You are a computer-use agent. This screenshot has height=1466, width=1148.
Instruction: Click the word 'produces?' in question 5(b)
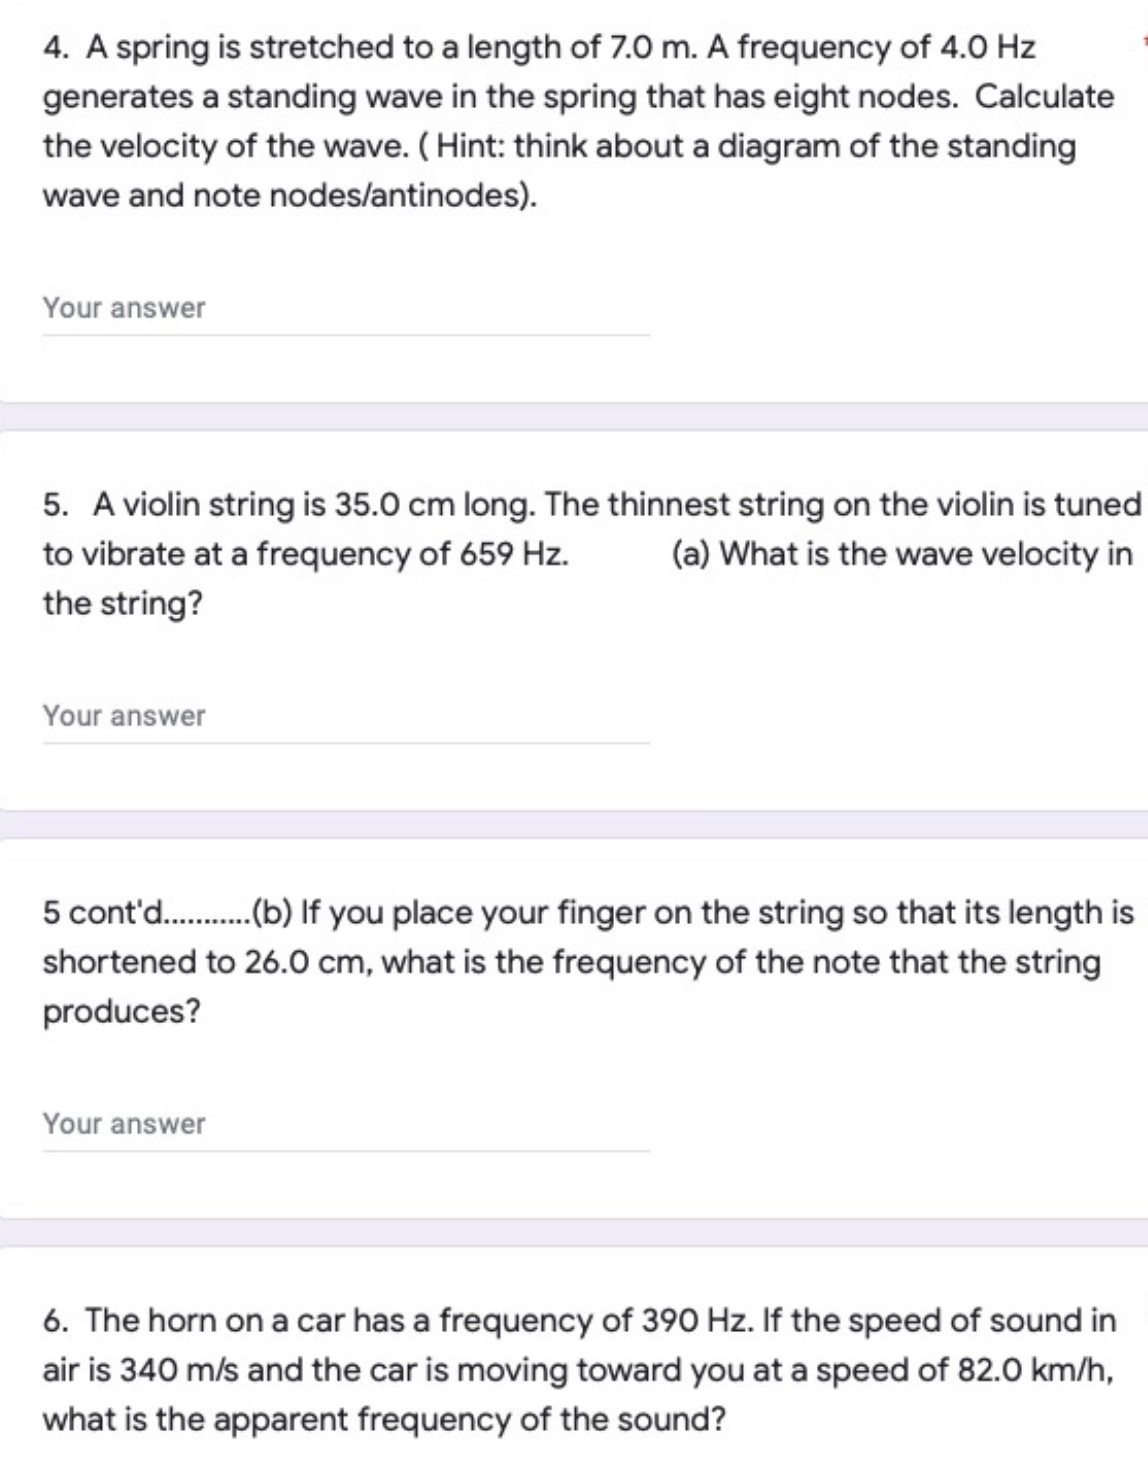coord(122,1012)
